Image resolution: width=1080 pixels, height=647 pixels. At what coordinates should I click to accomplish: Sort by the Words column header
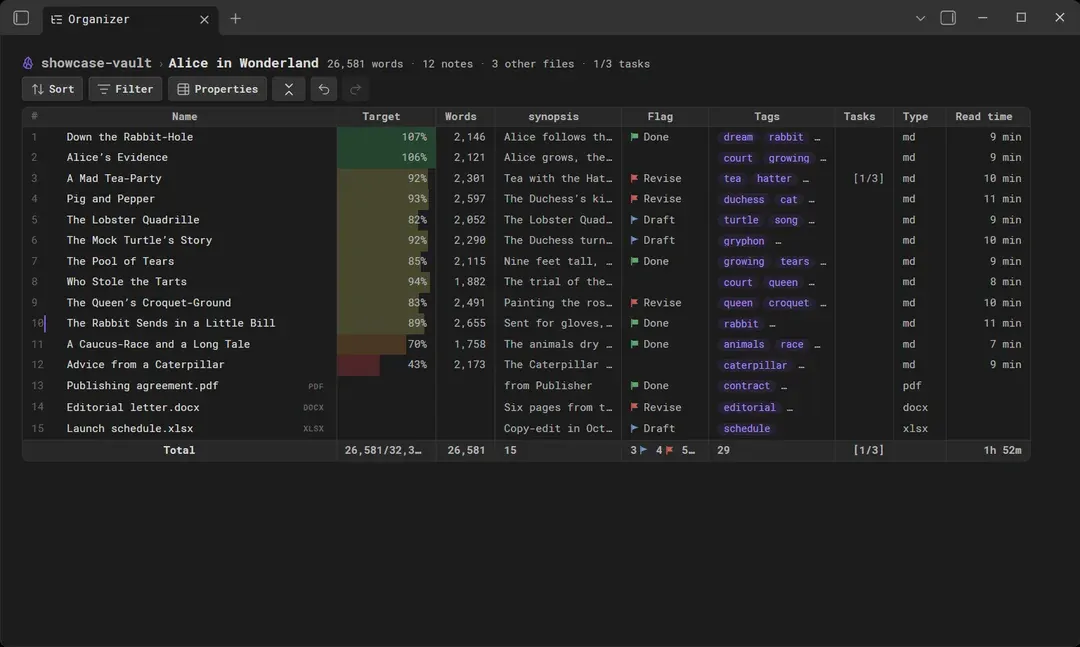(461, 116)
